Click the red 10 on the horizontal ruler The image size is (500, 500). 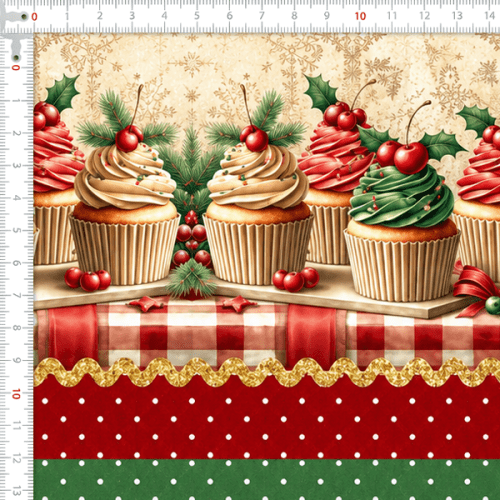(360, 16)
